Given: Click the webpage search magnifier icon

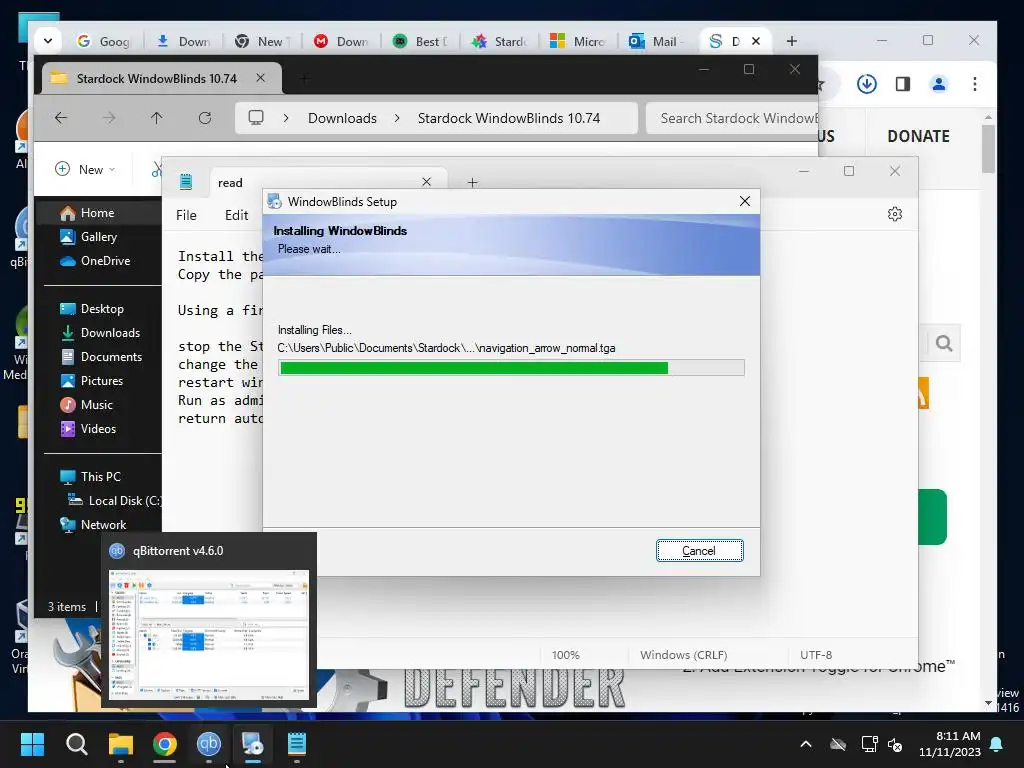Looking at the screenshot, I should tap(944, 344).
